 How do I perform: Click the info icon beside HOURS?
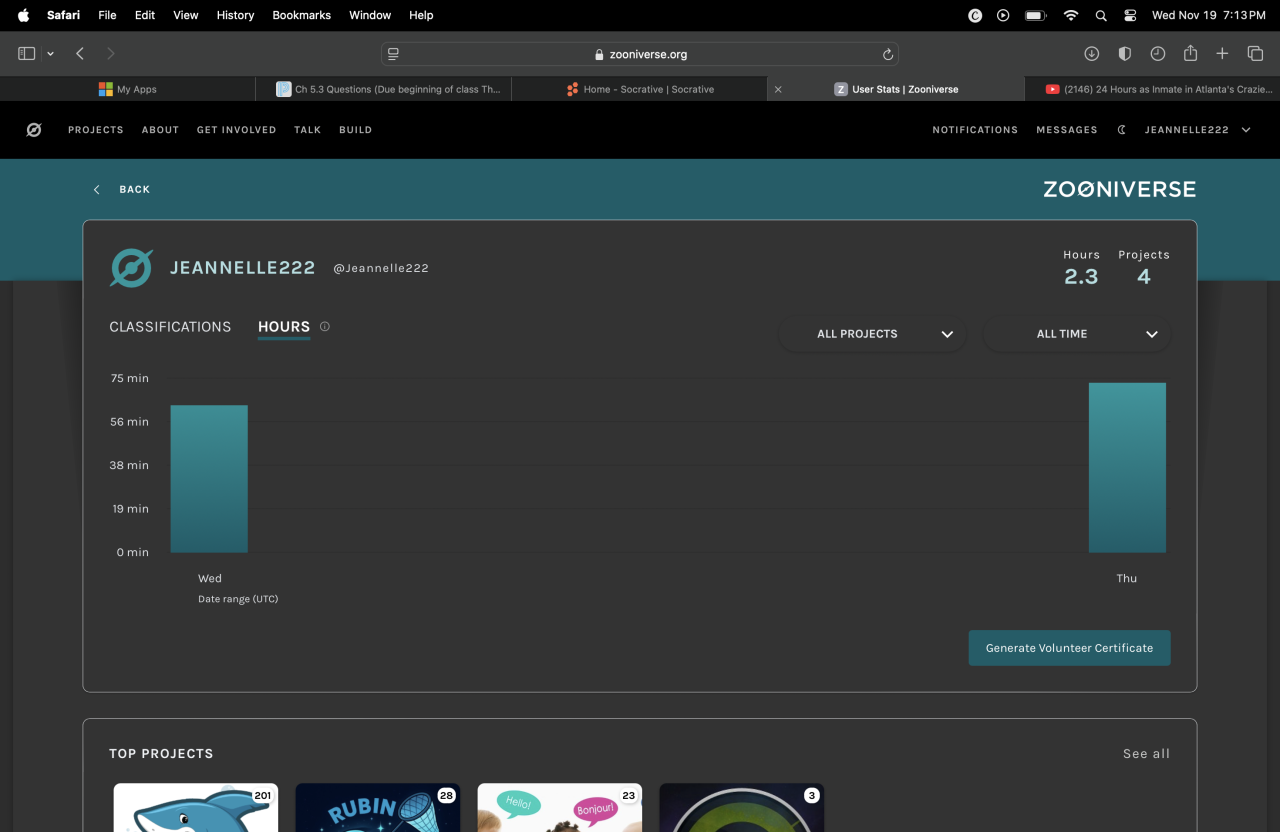coord(325,327)
